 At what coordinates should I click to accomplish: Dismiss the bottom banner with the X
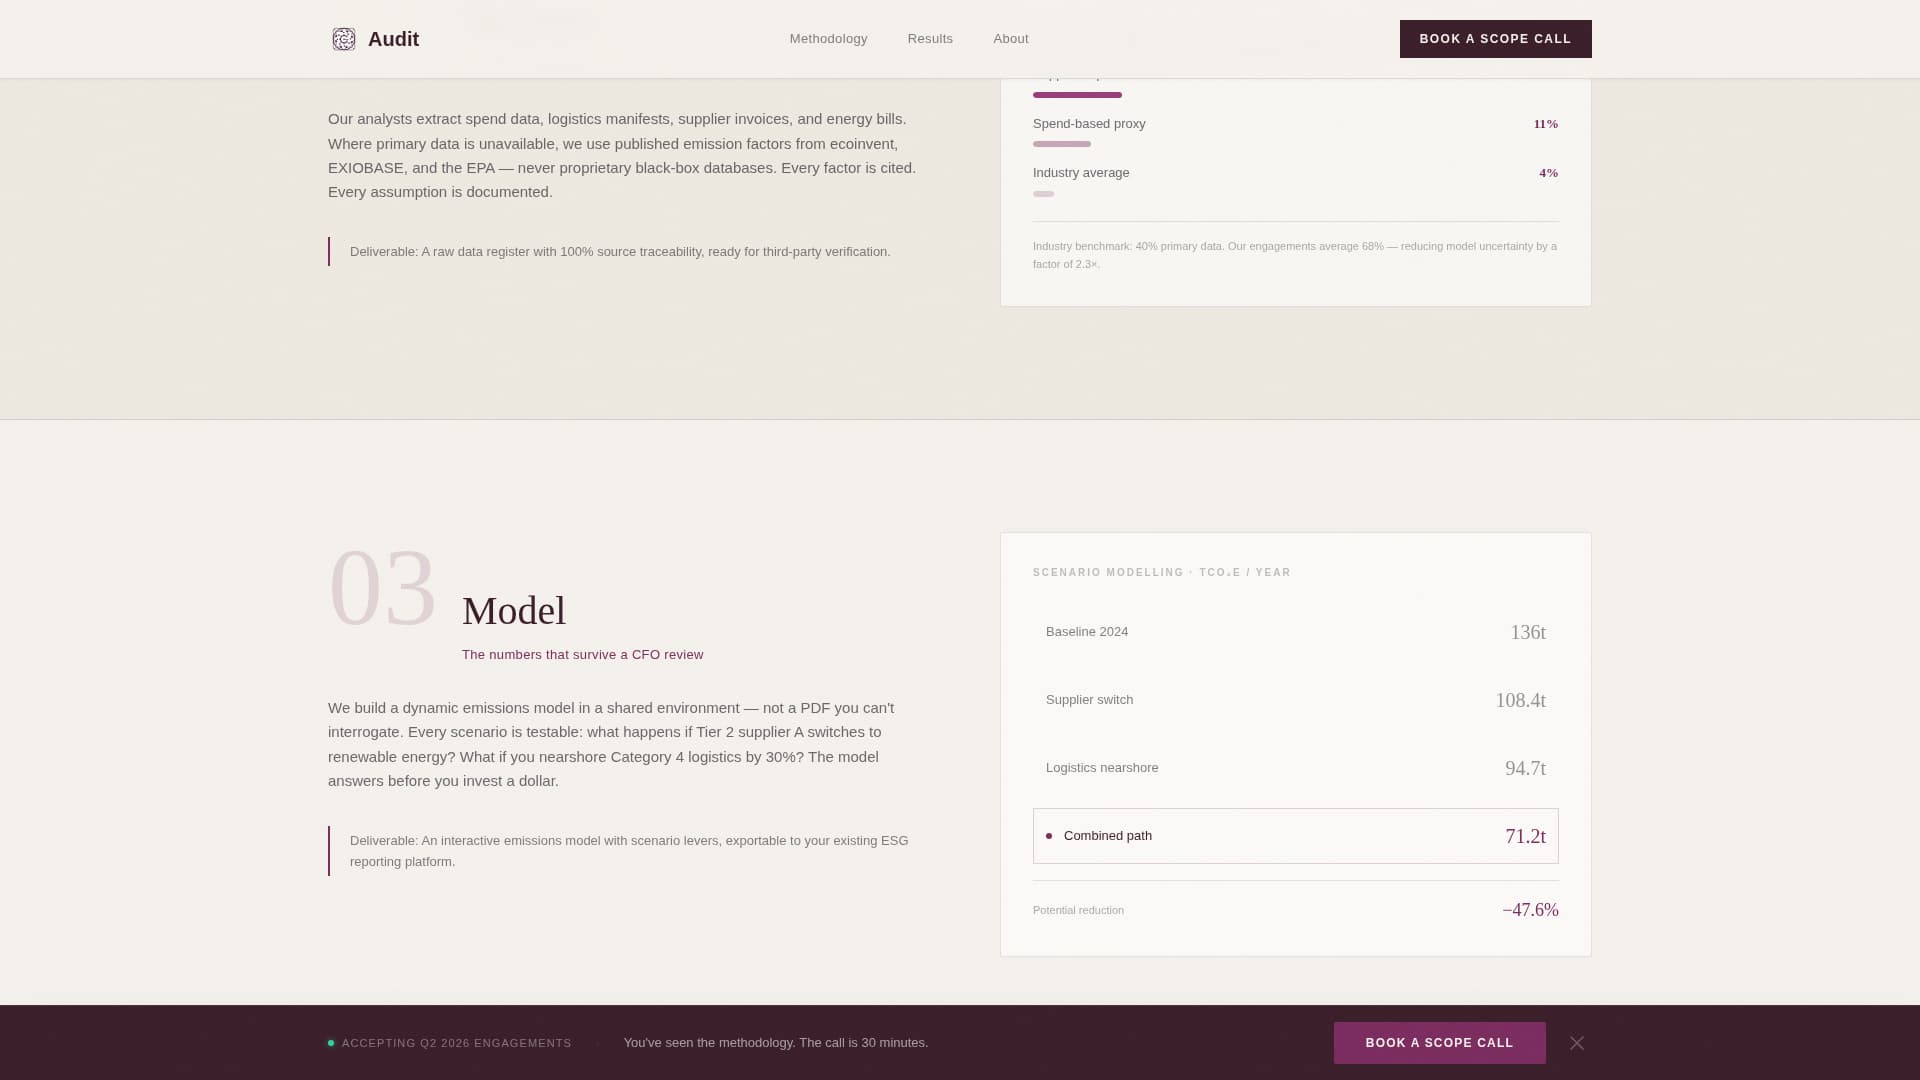point(1576,1043)
